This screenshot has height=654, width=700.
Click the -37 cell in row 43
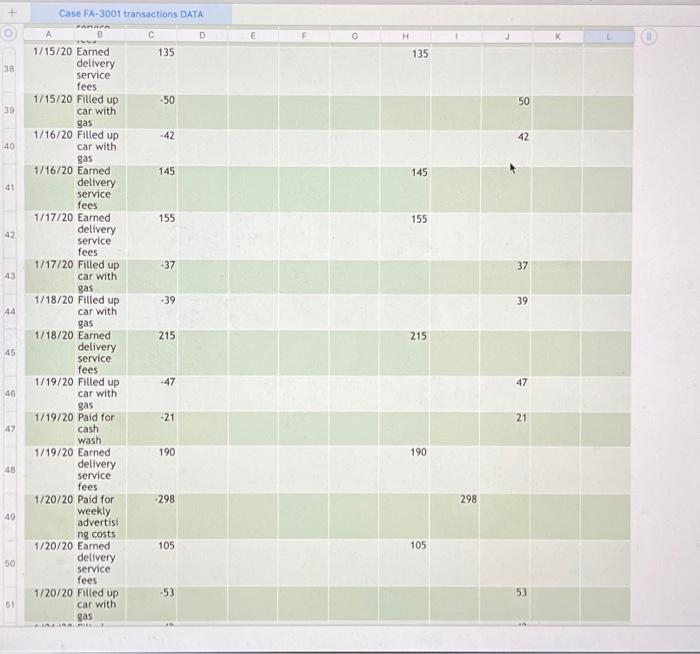(152, 276)
